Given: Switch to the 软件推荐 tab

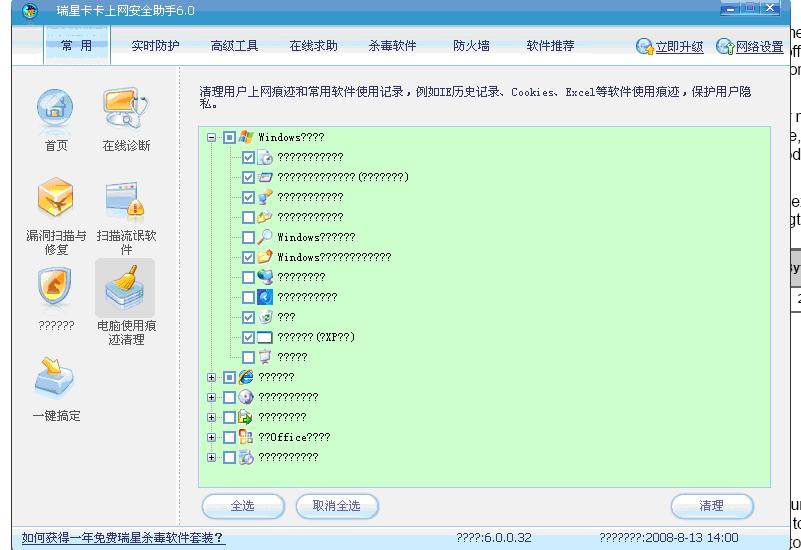Looking at the screenshot, I should pyautogui.click(x=550, y=45).
